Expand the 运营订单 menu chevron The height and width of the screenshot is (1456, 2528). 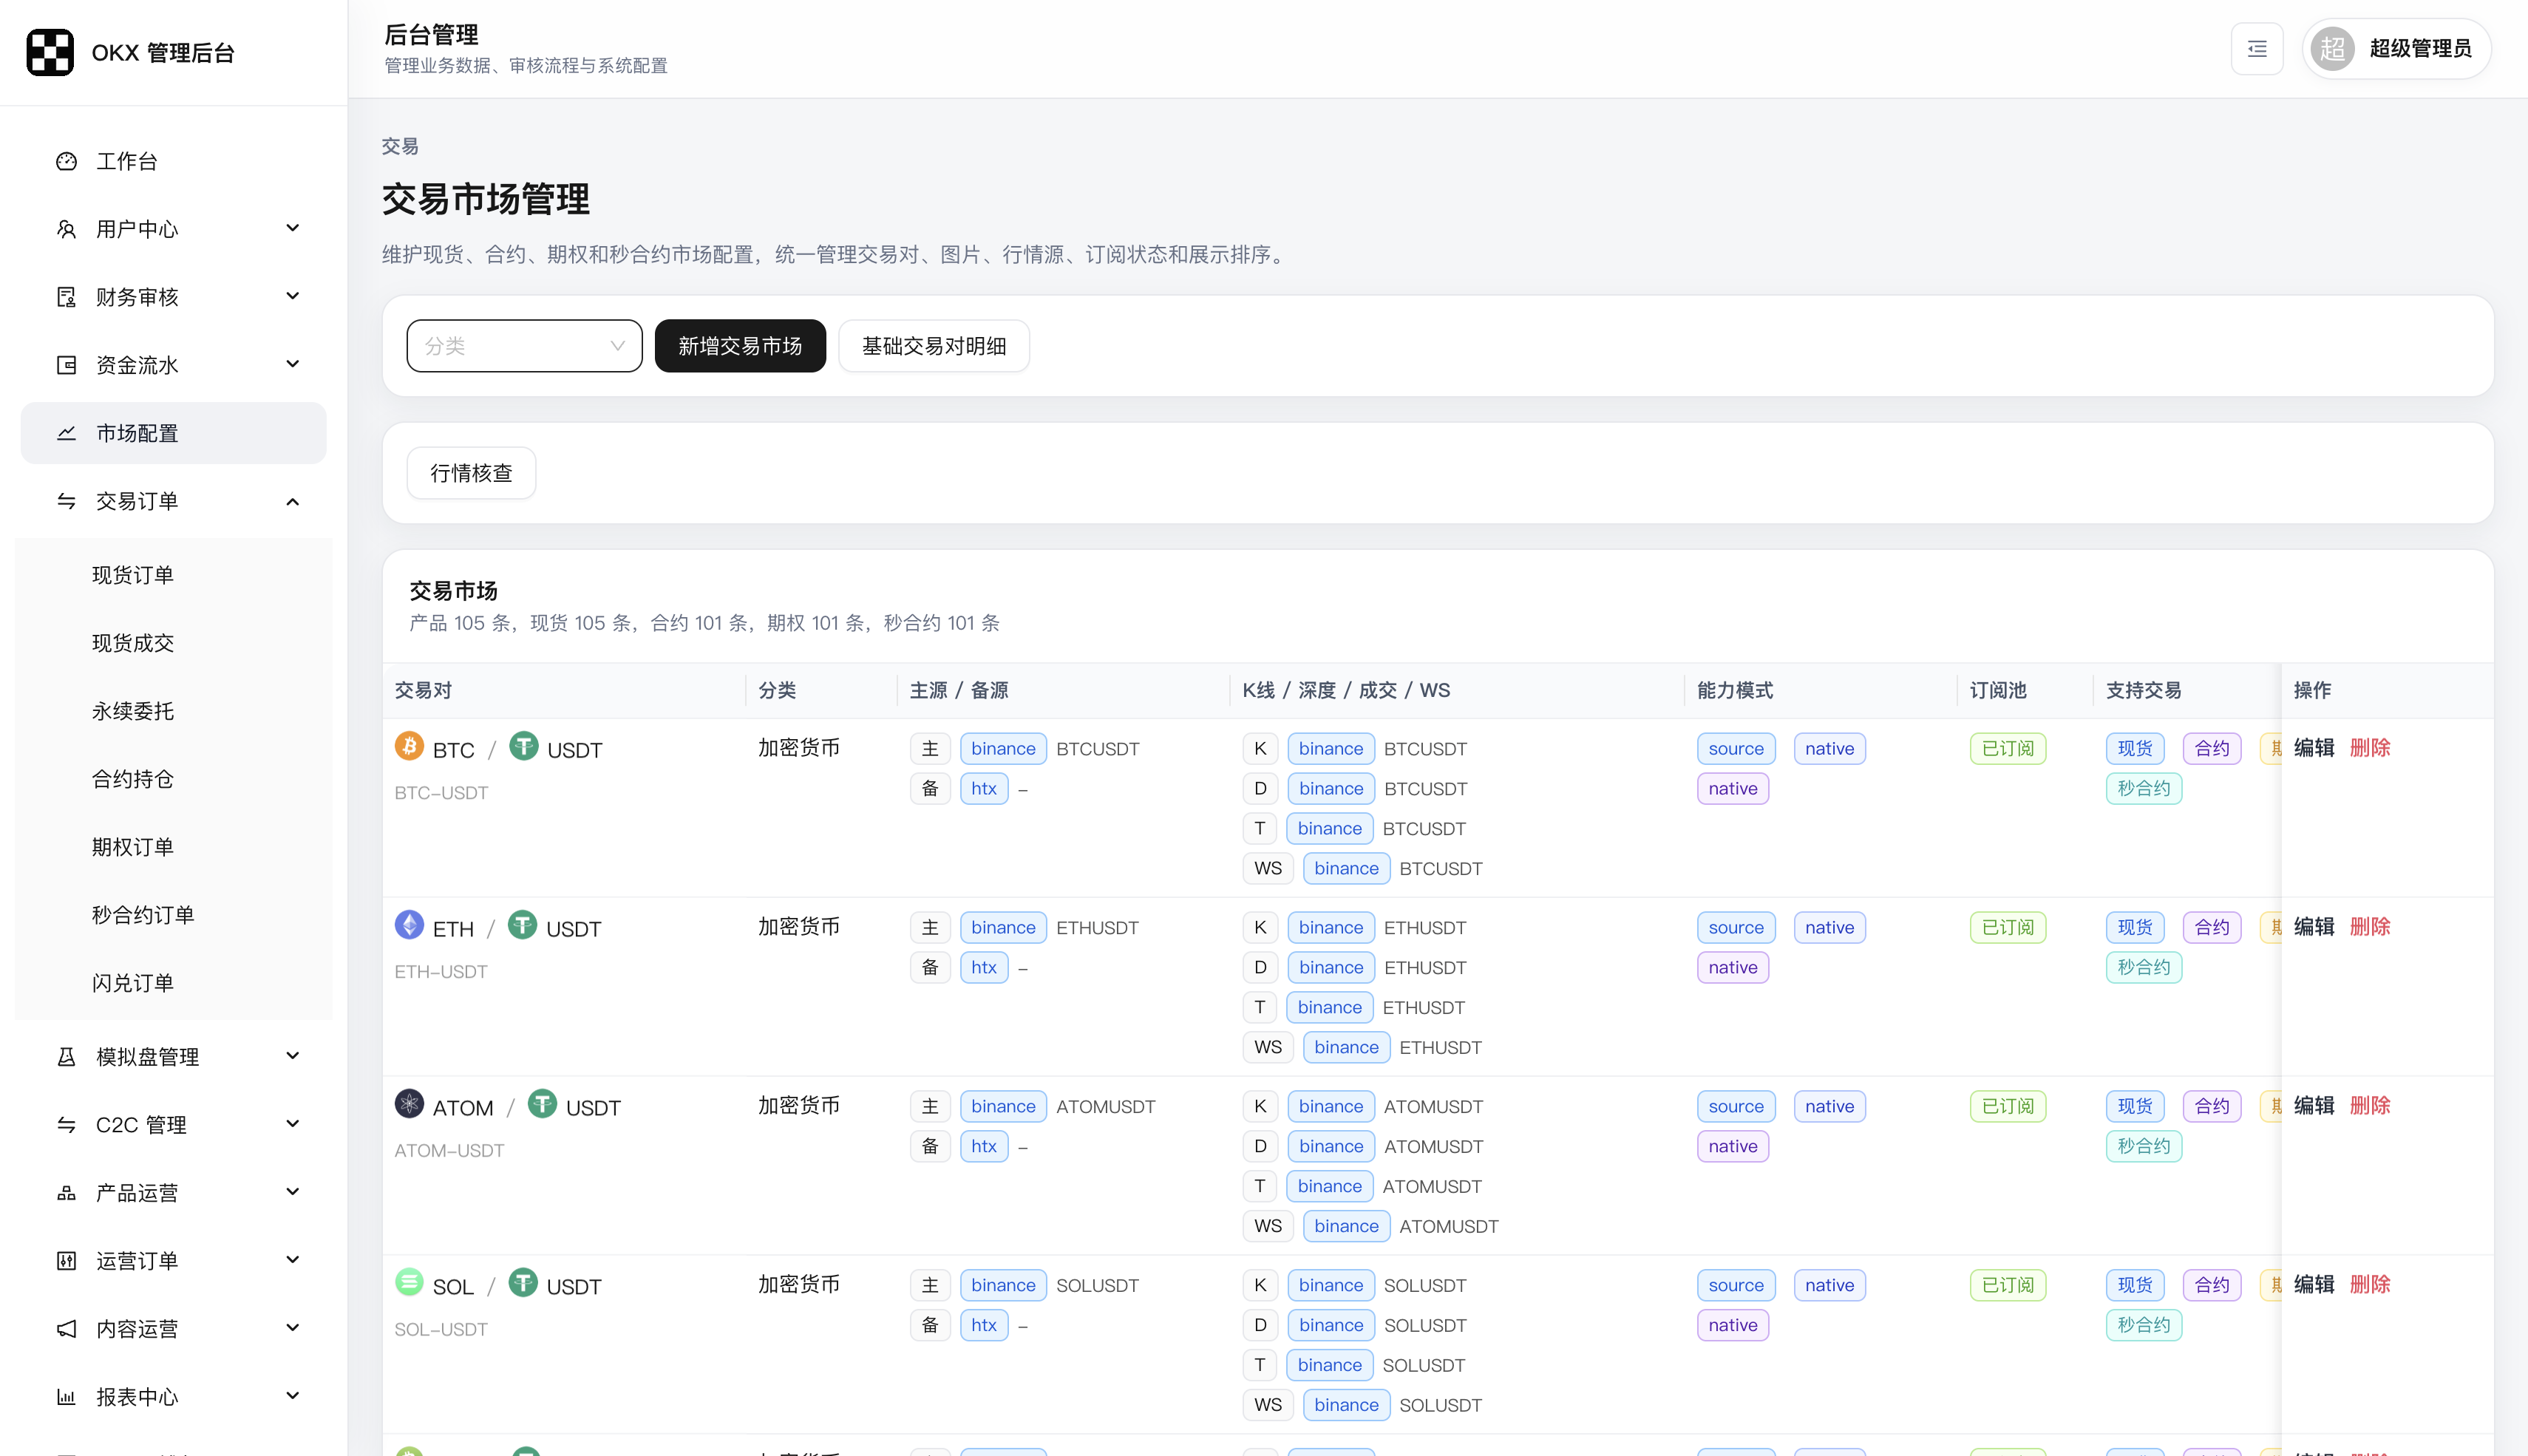pyautogui.click(x=293, y=1261)
